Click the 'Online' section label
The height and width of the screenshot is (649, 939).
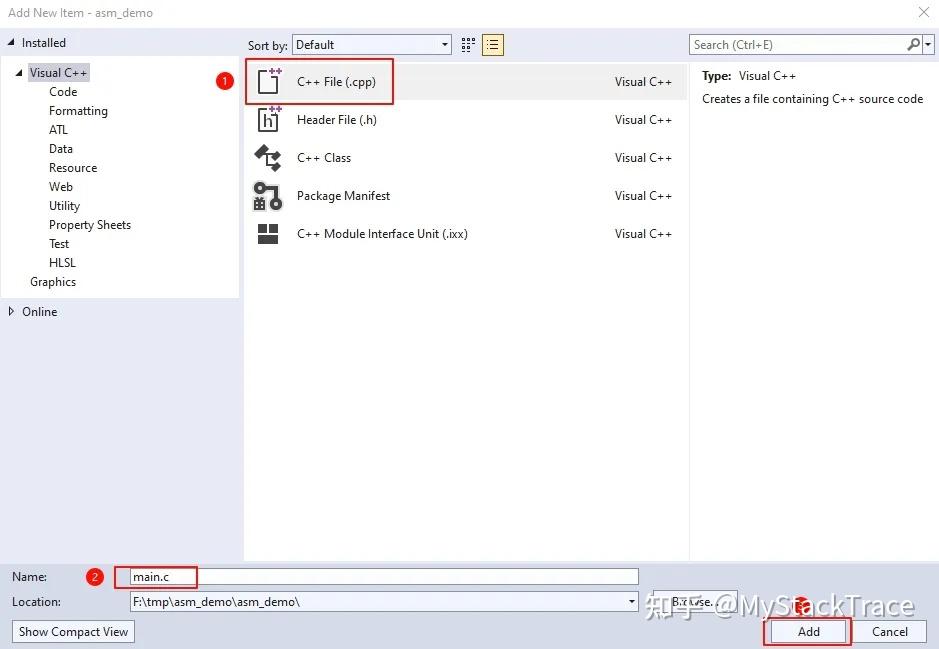click(x=40, y=311)
